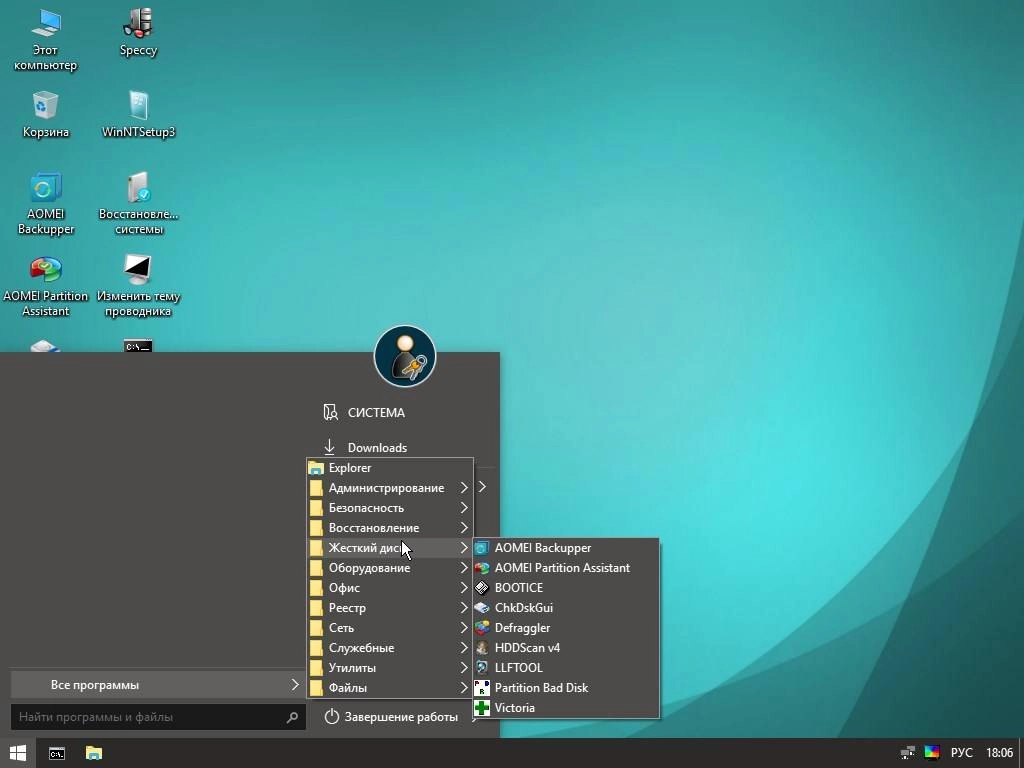Click Завершение работы shutdown button

[x=392, y=717]
